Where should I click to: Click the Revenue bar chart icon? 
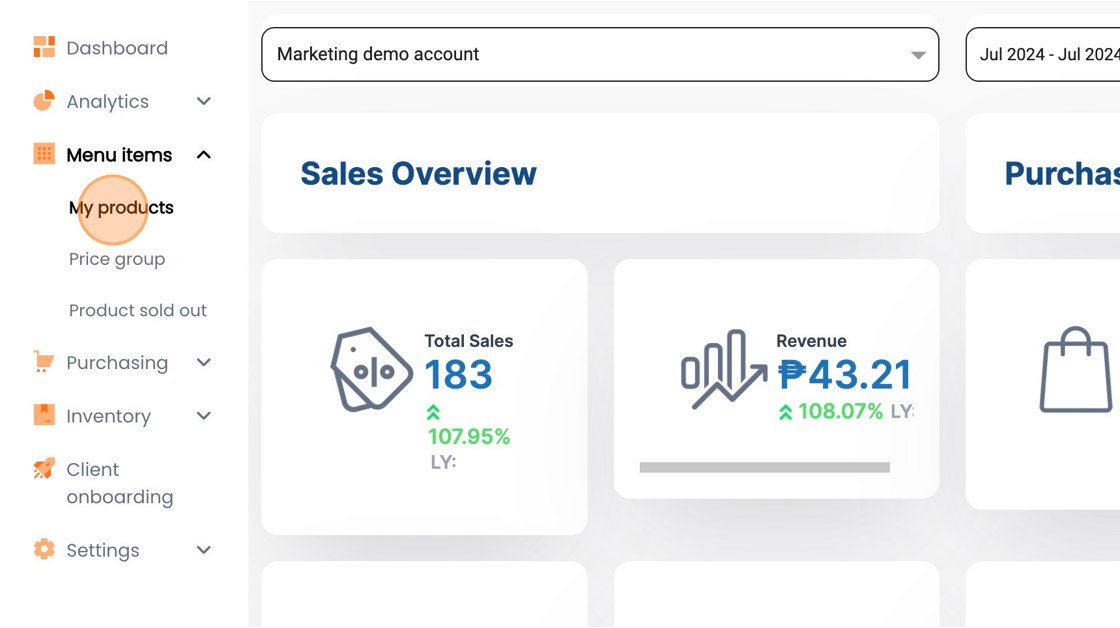724,369
